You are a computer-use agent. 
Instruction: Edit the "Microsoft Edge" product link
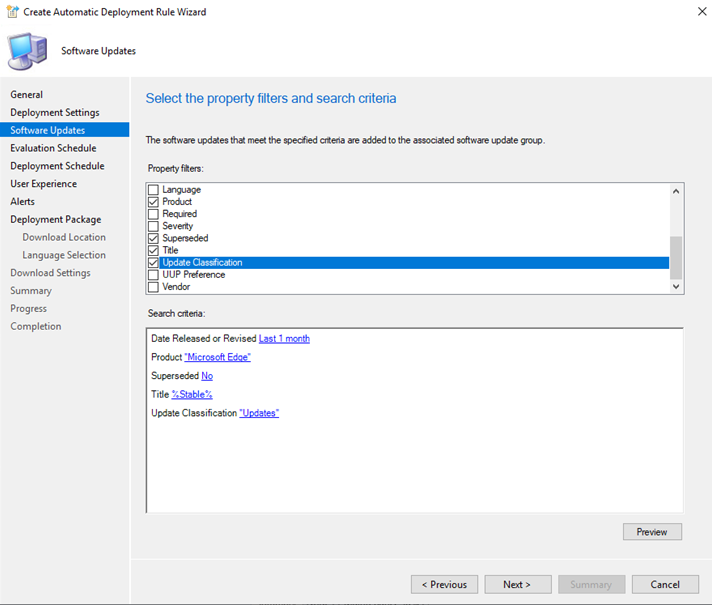point(218,357)
